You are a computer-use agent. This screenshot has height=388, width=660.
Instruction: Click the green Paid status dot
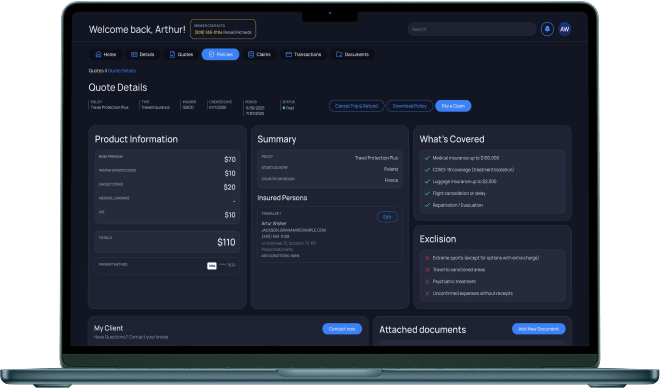284,108
